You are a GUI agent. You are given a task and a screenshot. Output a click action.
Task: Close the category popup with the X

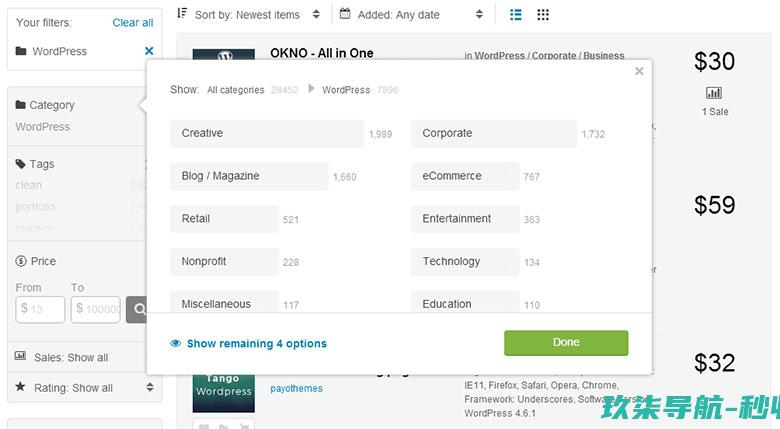639,71
